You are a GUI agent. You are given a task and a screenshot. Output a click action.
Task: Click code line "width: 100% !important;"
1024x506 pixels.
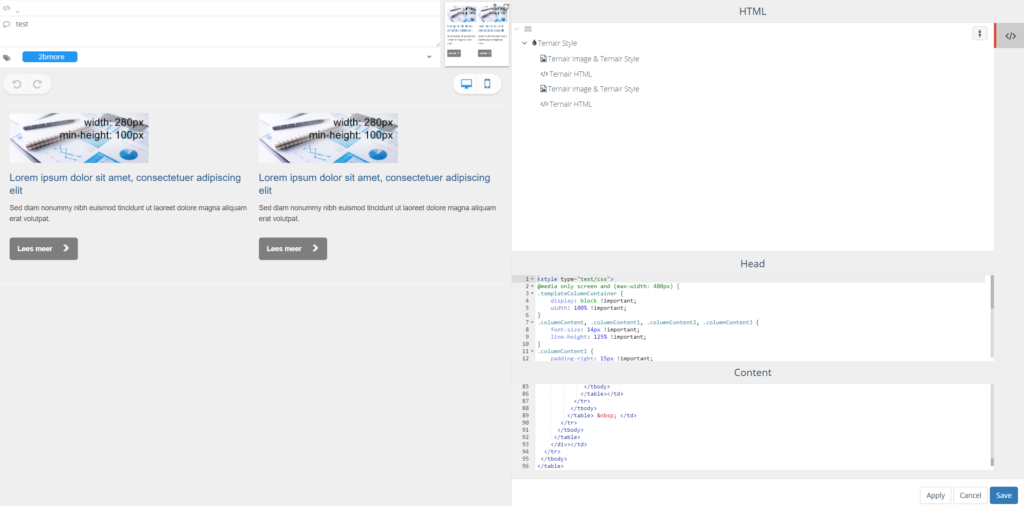click(588, 308)
